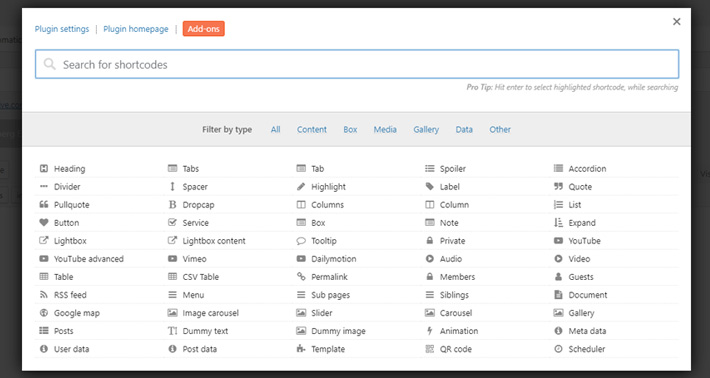Image resolution: width=710 pixels, height=378 pixels.
Task: Click the Button heart icon
Action: [x=44, y=223]
